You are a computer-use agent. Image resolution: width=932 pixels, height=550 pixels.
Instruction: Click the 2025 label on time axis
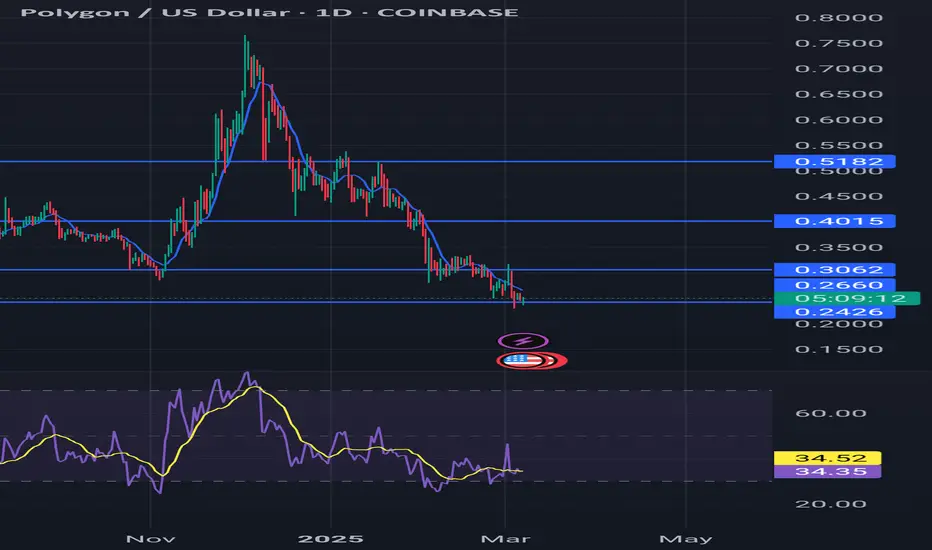pos(330,539)
